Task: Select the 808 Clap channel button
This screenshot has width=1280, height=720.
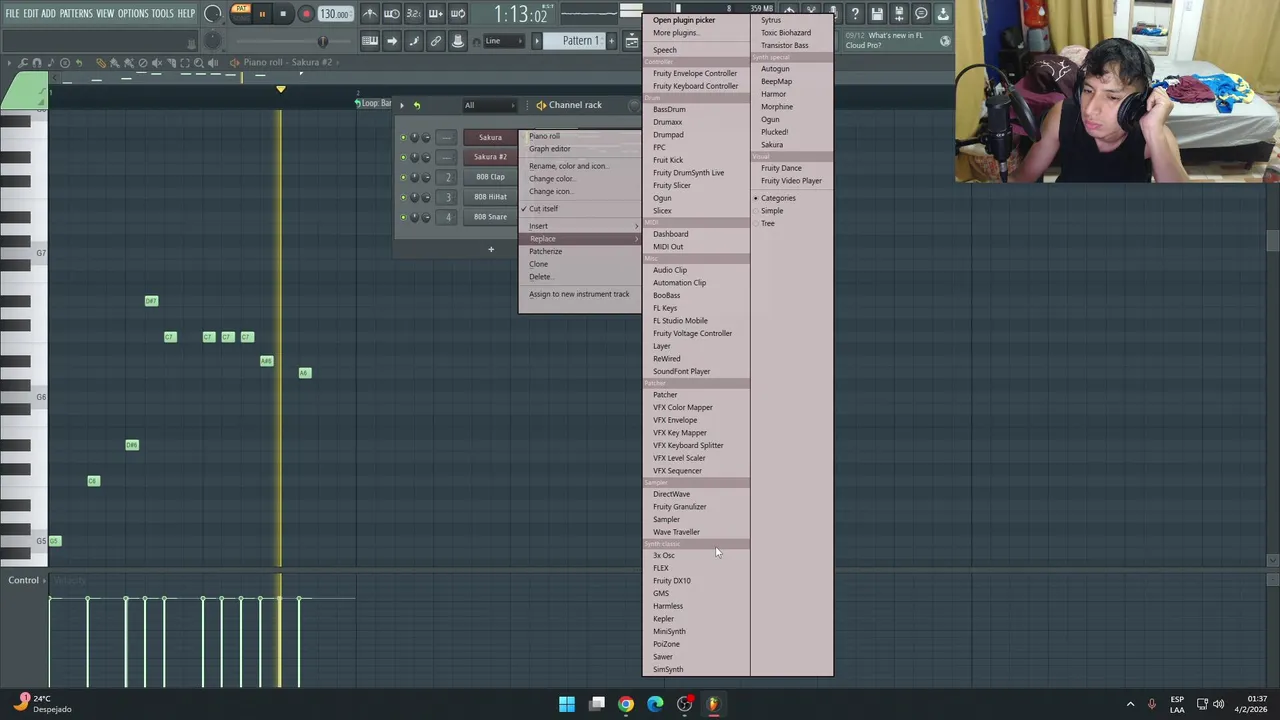Action: click(490, 178)
